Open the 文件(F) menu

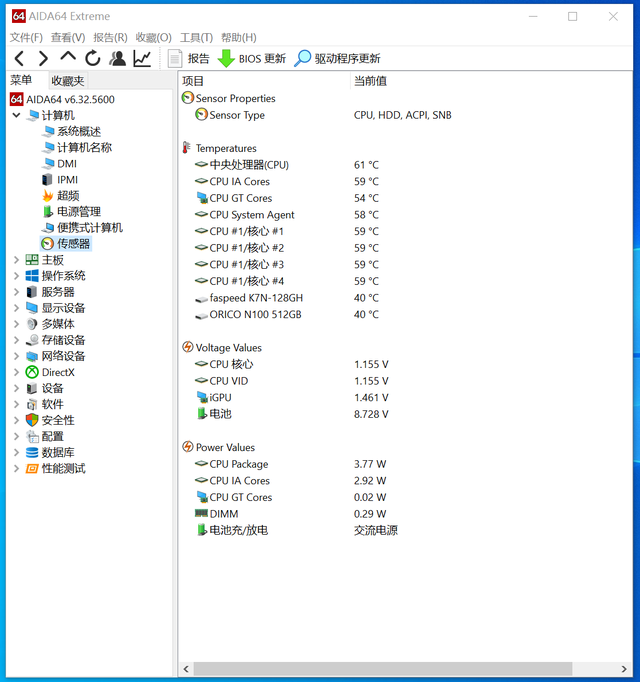pyautogui.click(x=26, y=37)
